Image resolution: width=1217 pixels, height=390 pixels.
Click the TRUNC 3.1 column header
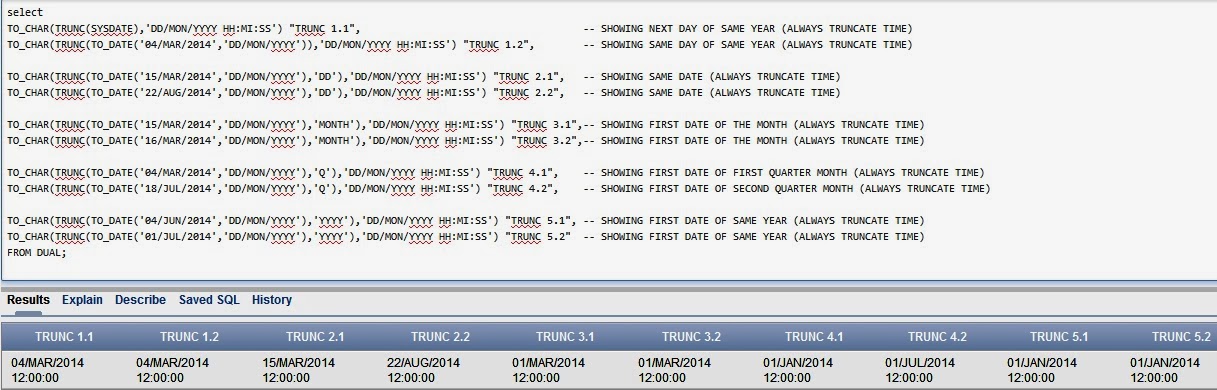[x=565, y=336]
